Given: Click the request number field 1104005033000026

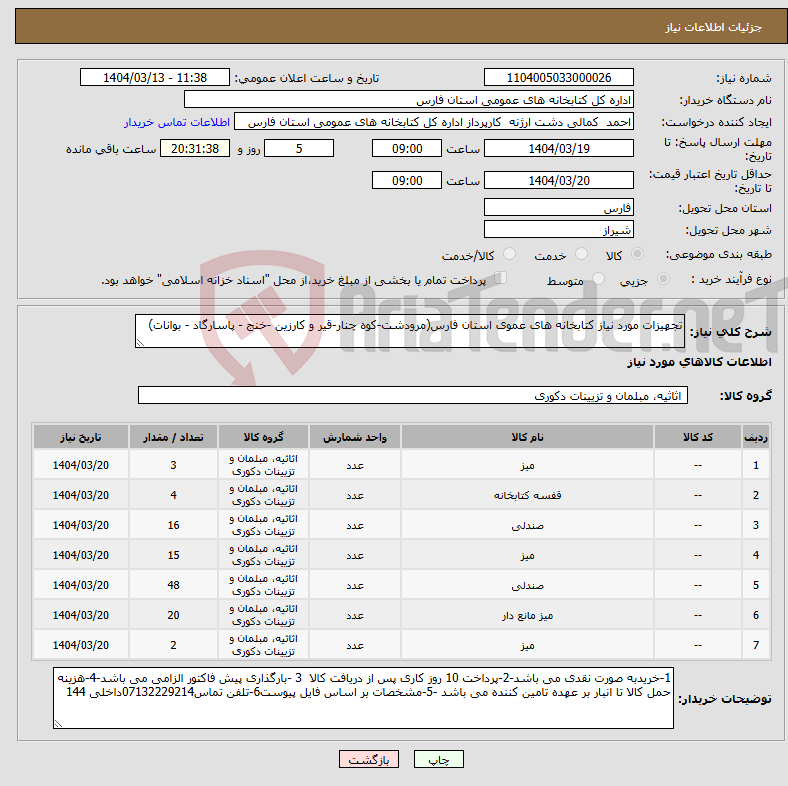Looking at the screenshot, I should pyautogui.click(x=558, y=77).
